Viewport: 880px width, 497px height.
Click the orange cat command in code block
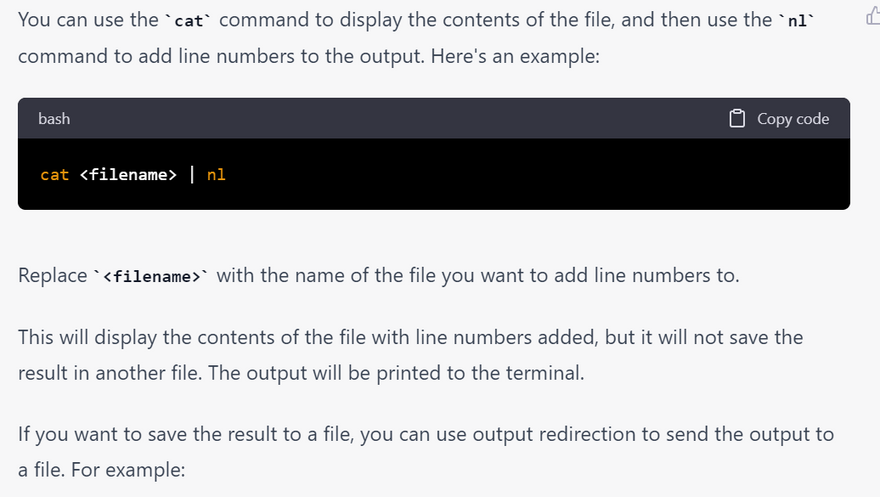click(54, 175)
